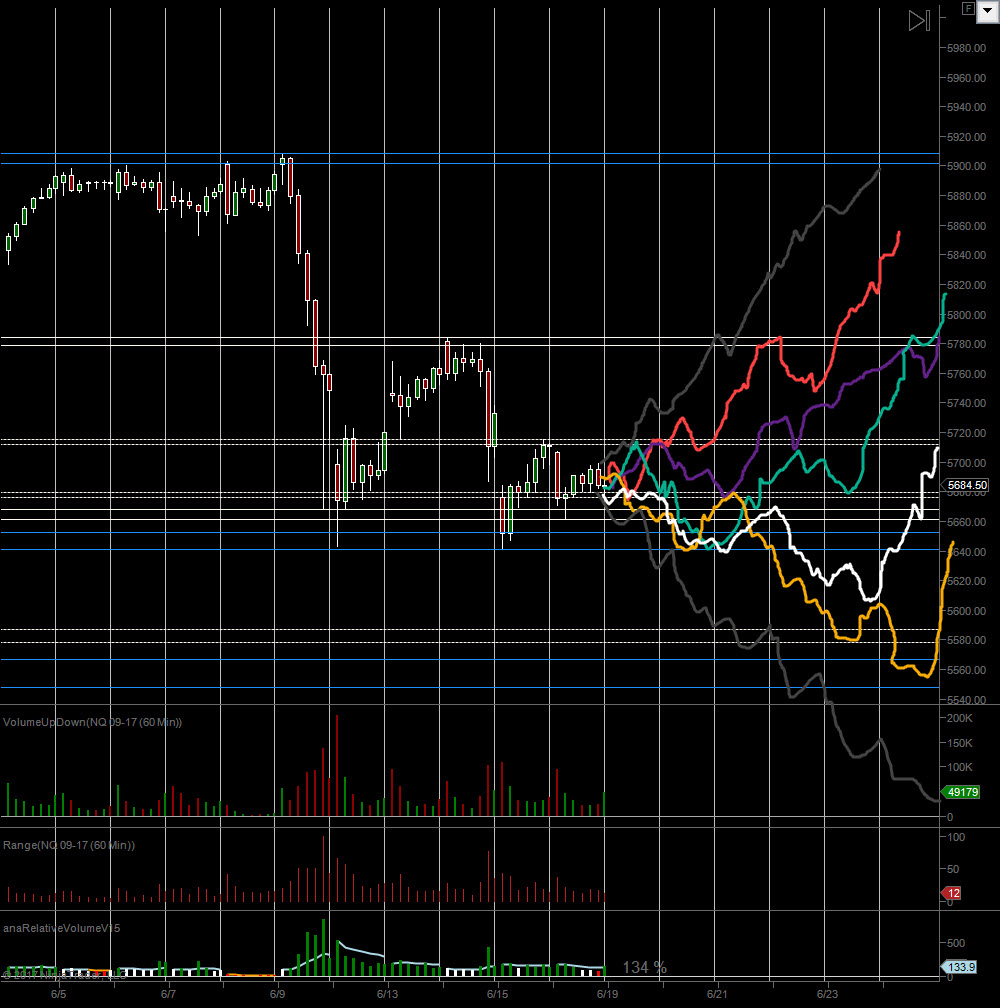The height and width of the screenshot is (1008, 1000).
Task: Click the 5840.00 price axis label
Action: tap(966, 255)
